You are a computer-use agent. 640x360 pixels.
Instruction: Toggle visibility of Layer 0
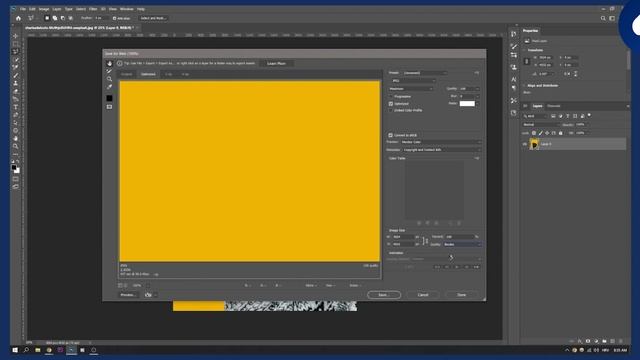(525, 144)
